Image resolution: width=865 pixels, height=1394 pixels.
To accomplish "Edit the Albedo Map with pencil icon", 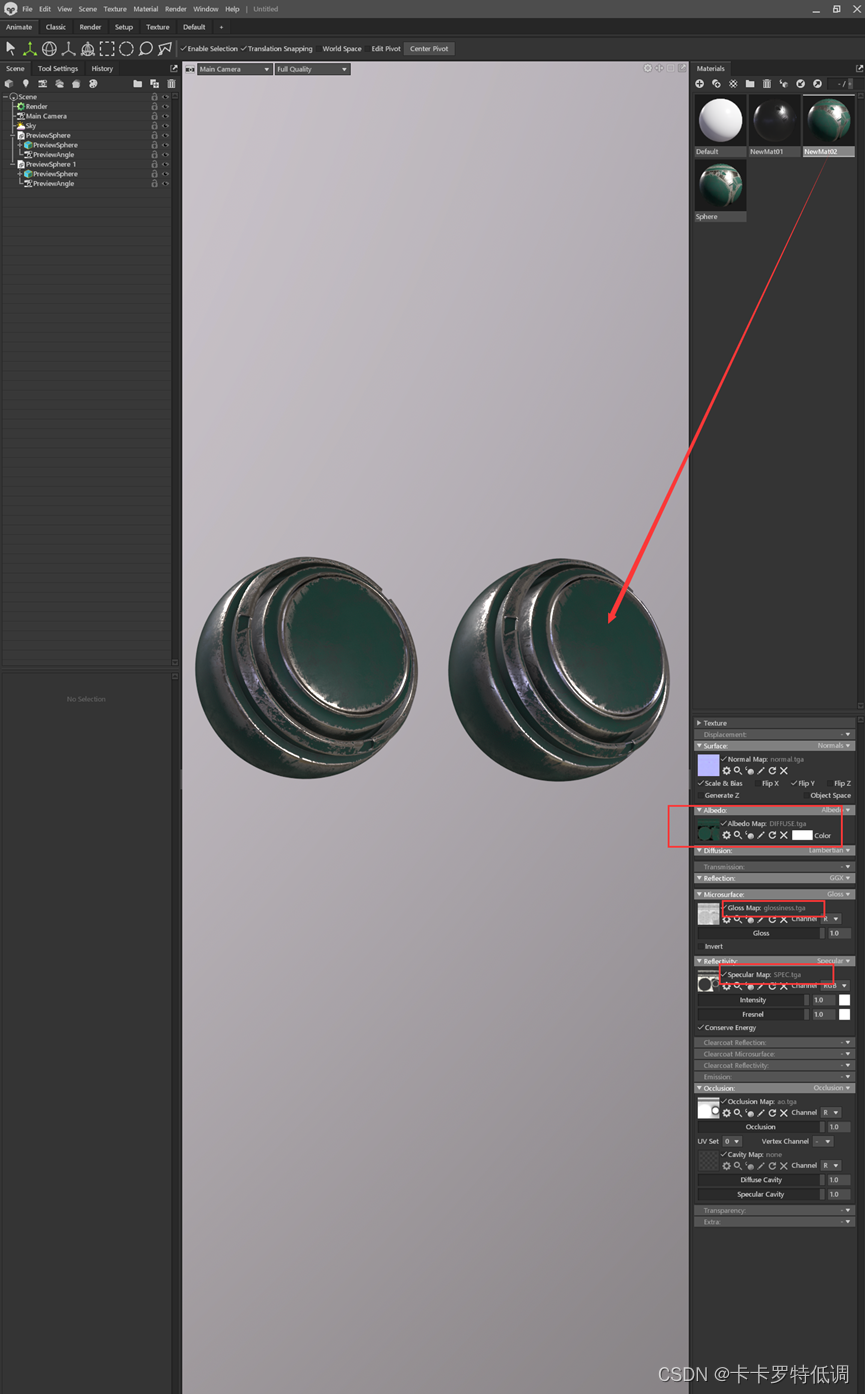I will tap(761, 835).
